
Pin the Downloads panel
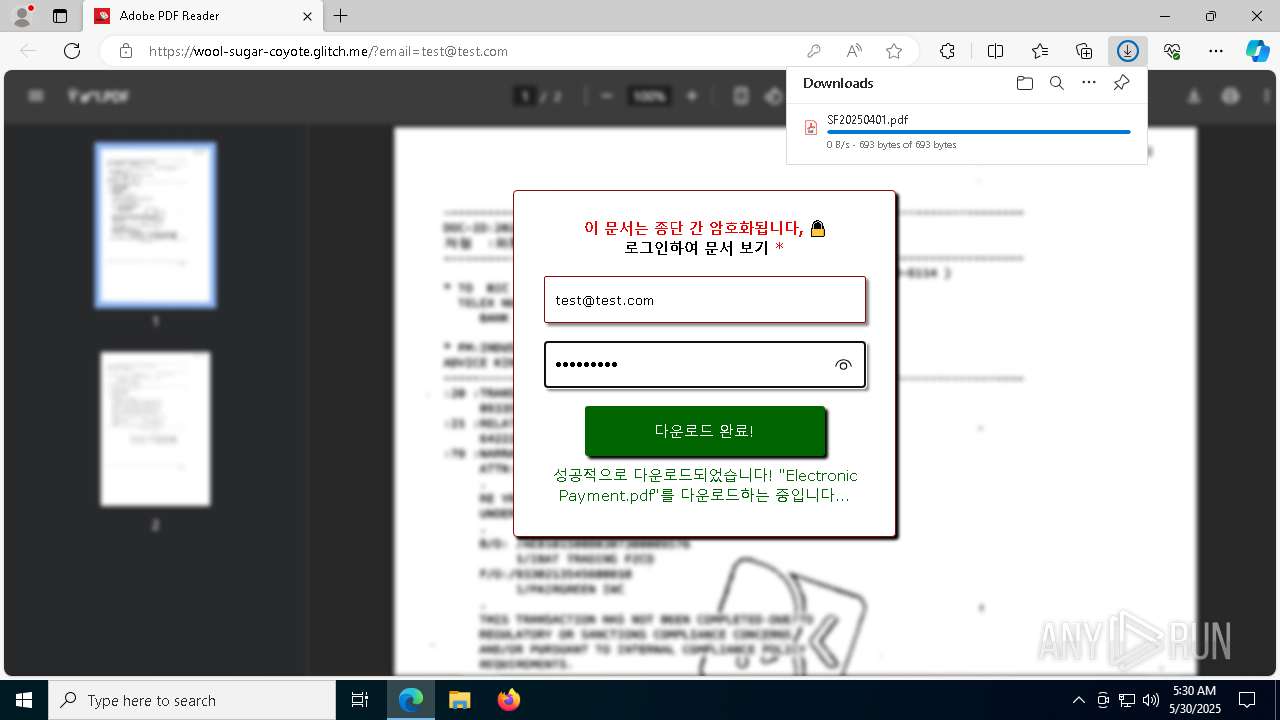(1122, 83)
